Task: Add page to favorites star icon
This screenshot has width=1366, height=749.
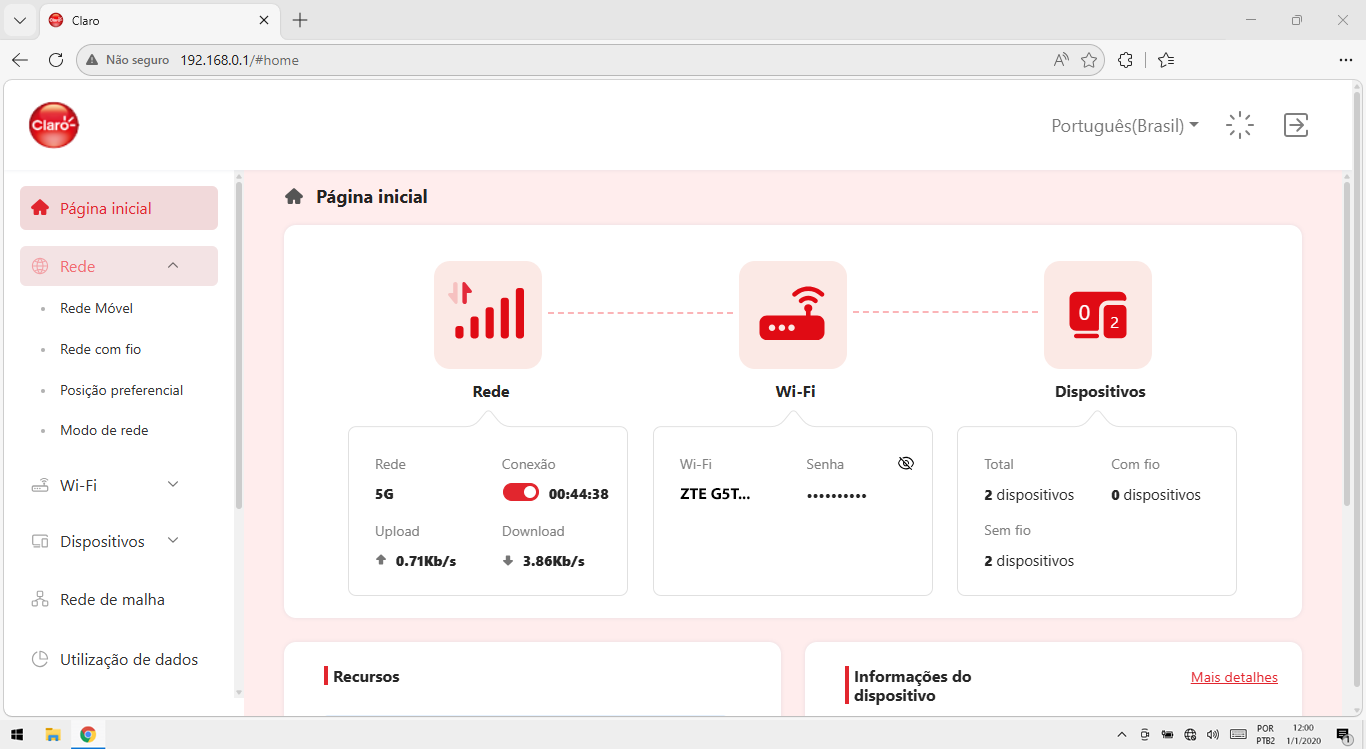Action: coord(1089,60)
